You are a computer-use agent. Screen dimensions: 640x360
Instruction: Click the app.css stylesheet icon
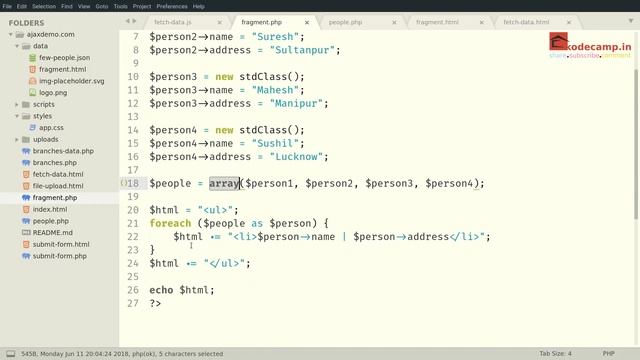(x=32, y=128)
